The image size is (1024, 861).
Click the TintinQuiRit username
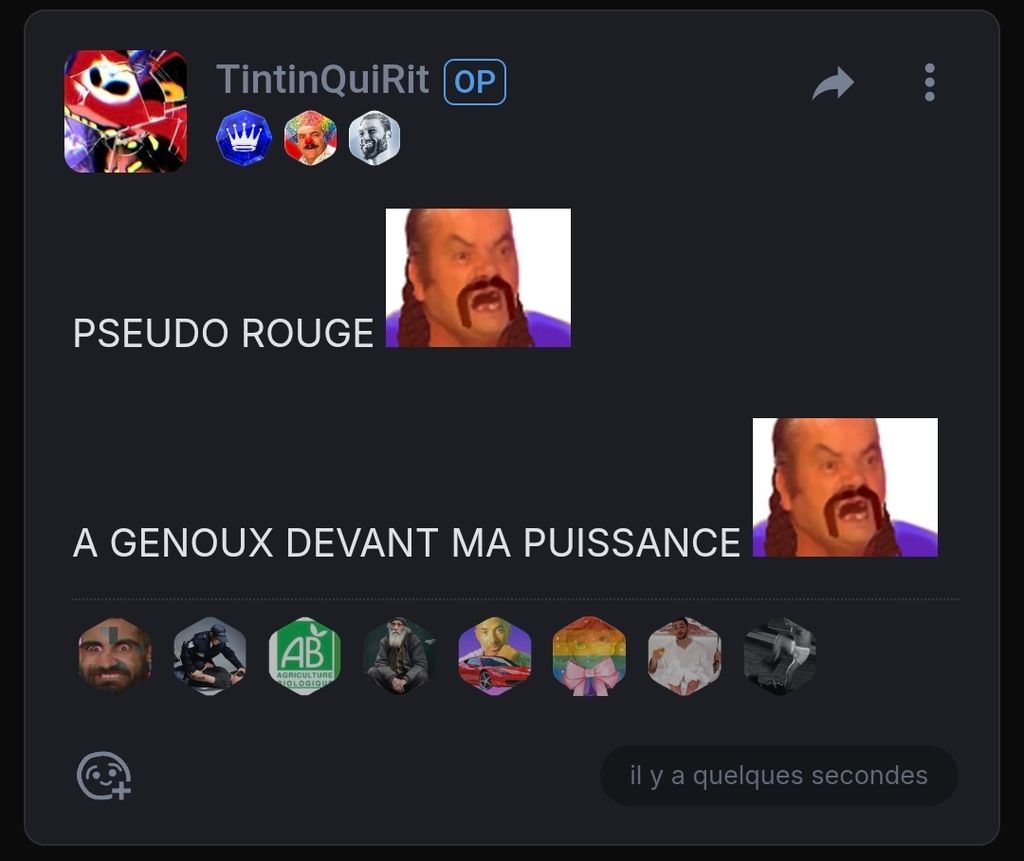pyautogui.click(x=323, y=80)
